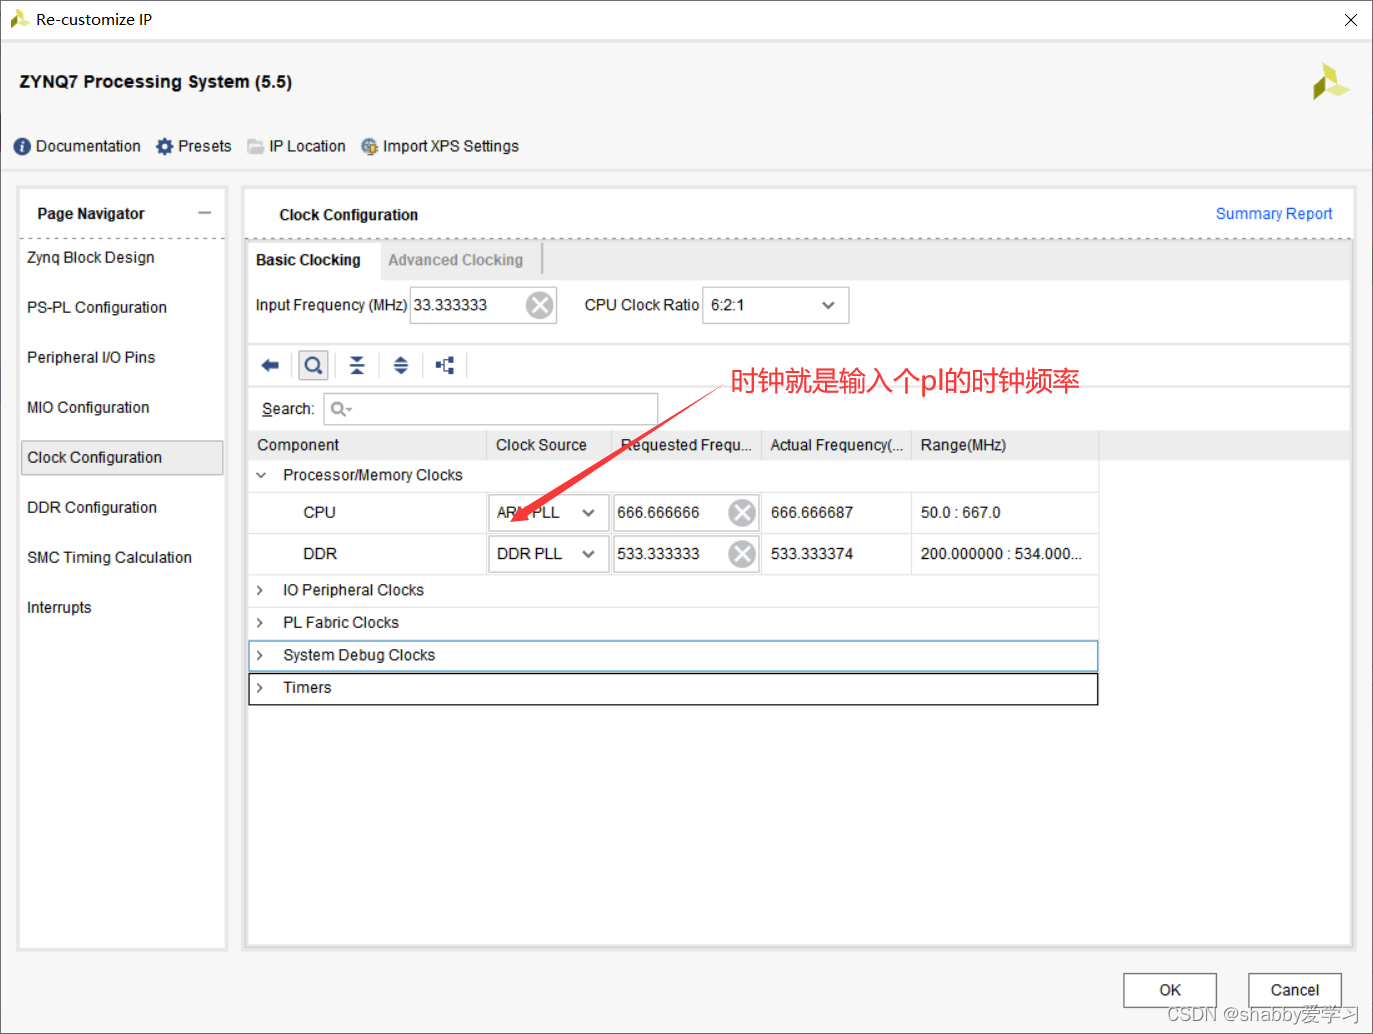Image resolution: width=1373 pixels, height=1034 pixels.
Task: Click the IP Location button label
Action: [307, 146]
